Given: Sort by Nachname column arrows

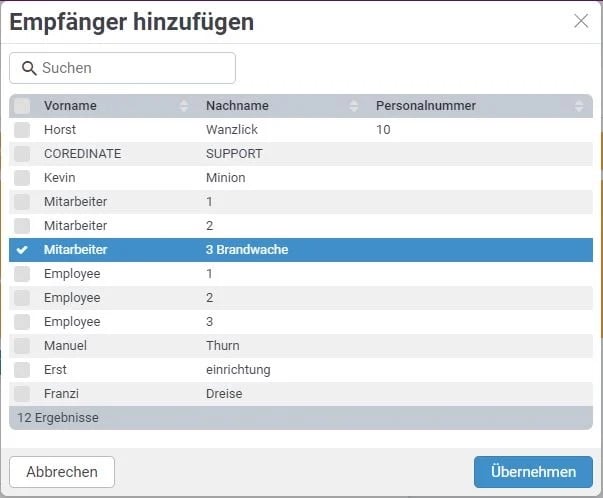Looking at the screenshot, I should 354,106.
